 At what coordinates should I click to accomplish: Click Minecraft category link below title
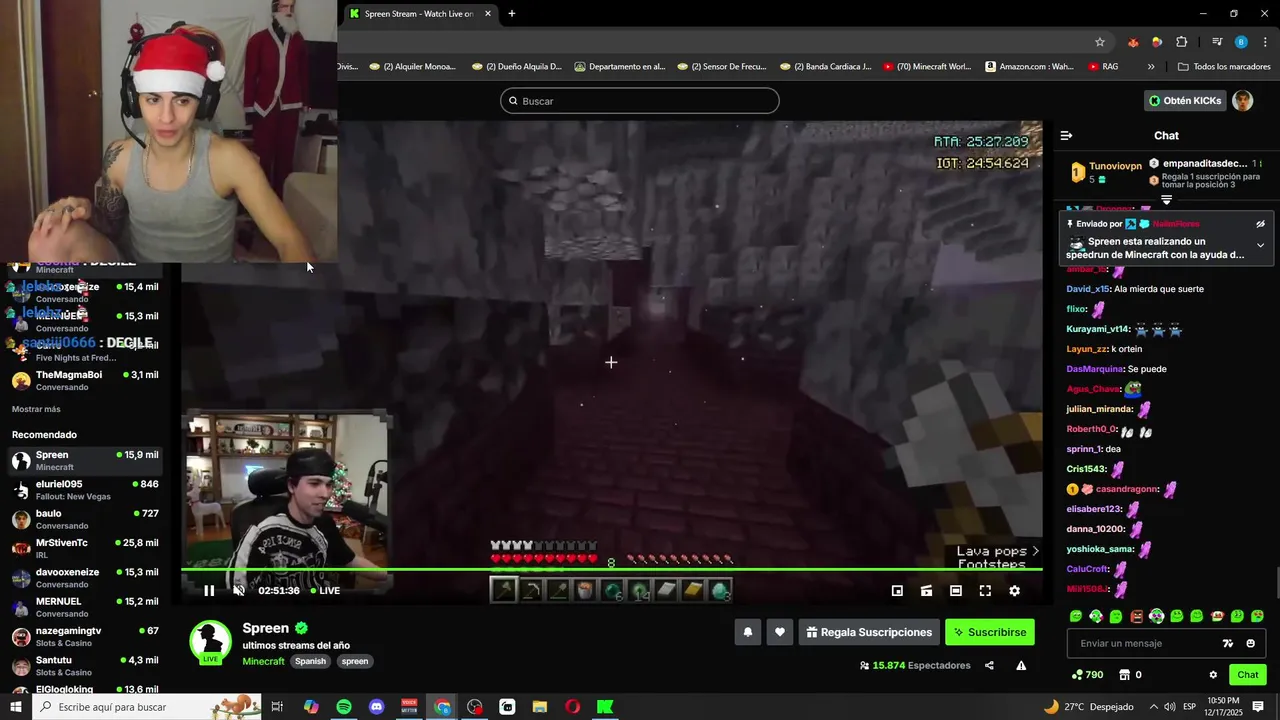tap(263, 661)
